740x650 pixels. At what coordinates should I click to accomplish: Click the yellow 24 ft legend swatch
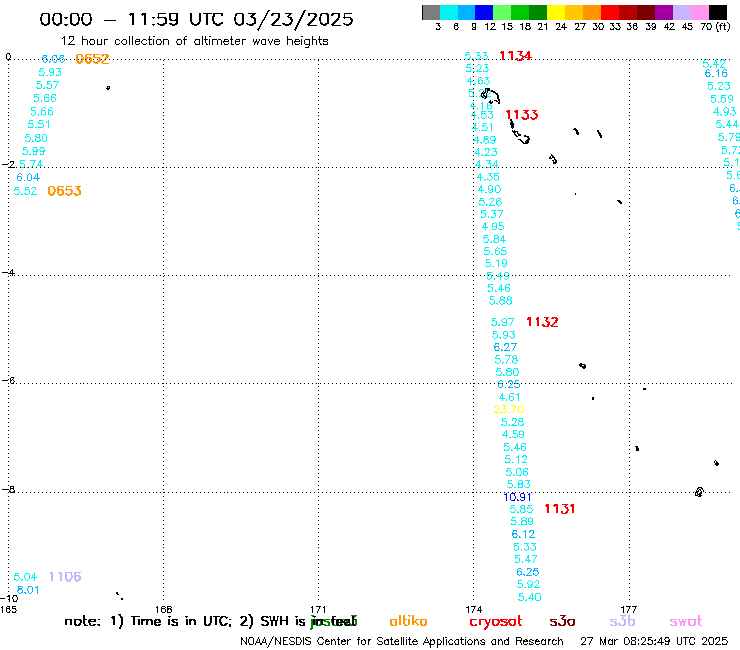tap(556, 12)
